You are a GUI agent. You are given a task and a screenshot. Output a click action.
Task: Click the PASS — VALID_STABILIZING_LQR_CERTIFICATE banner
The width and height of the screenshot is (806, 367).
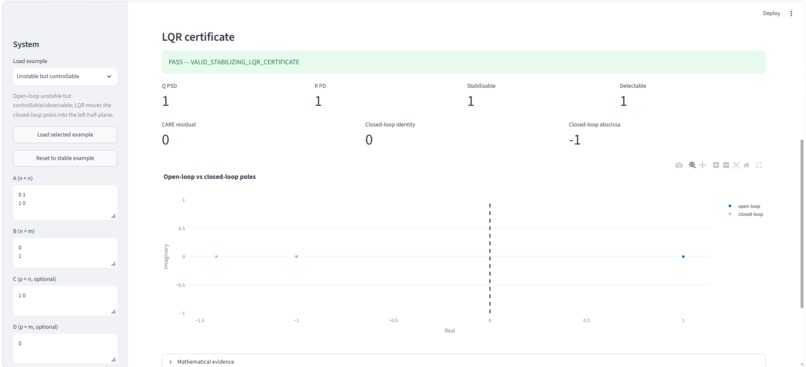[463, 62]
